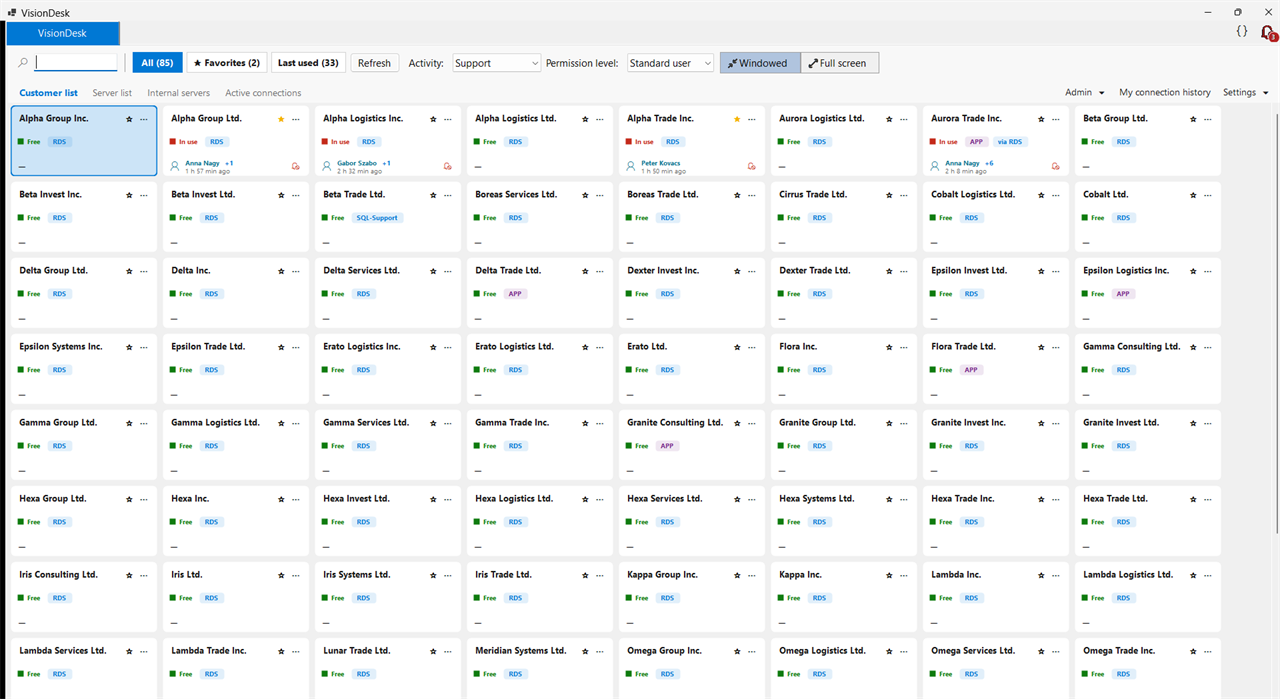
Task: Unfavorite Alpha Group Ltd. gold star
Action: click(x=281, y=119)
